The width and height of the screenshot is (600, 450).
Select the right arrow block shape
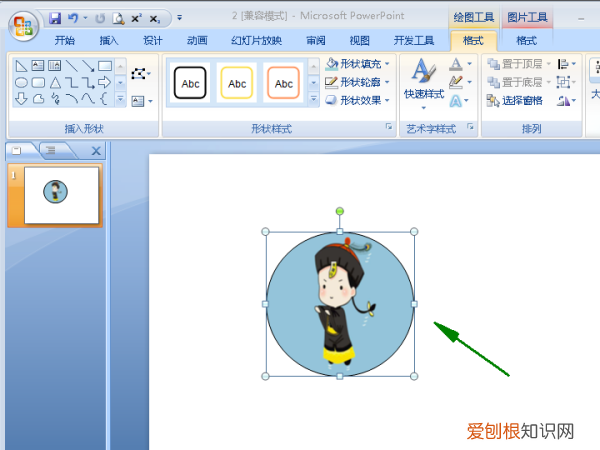point(104,82)
